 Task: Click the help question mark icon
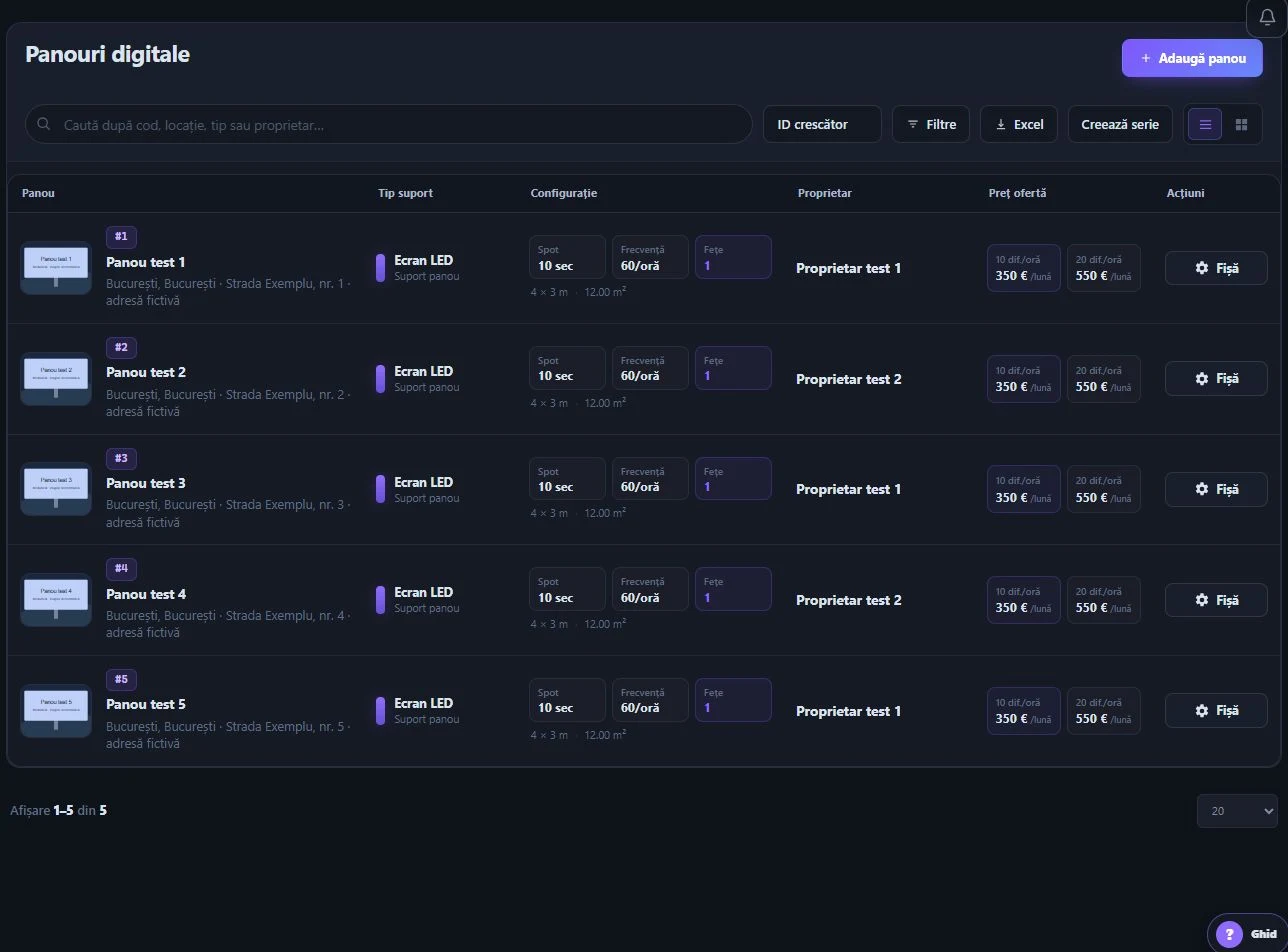(x=1228, y=934)
